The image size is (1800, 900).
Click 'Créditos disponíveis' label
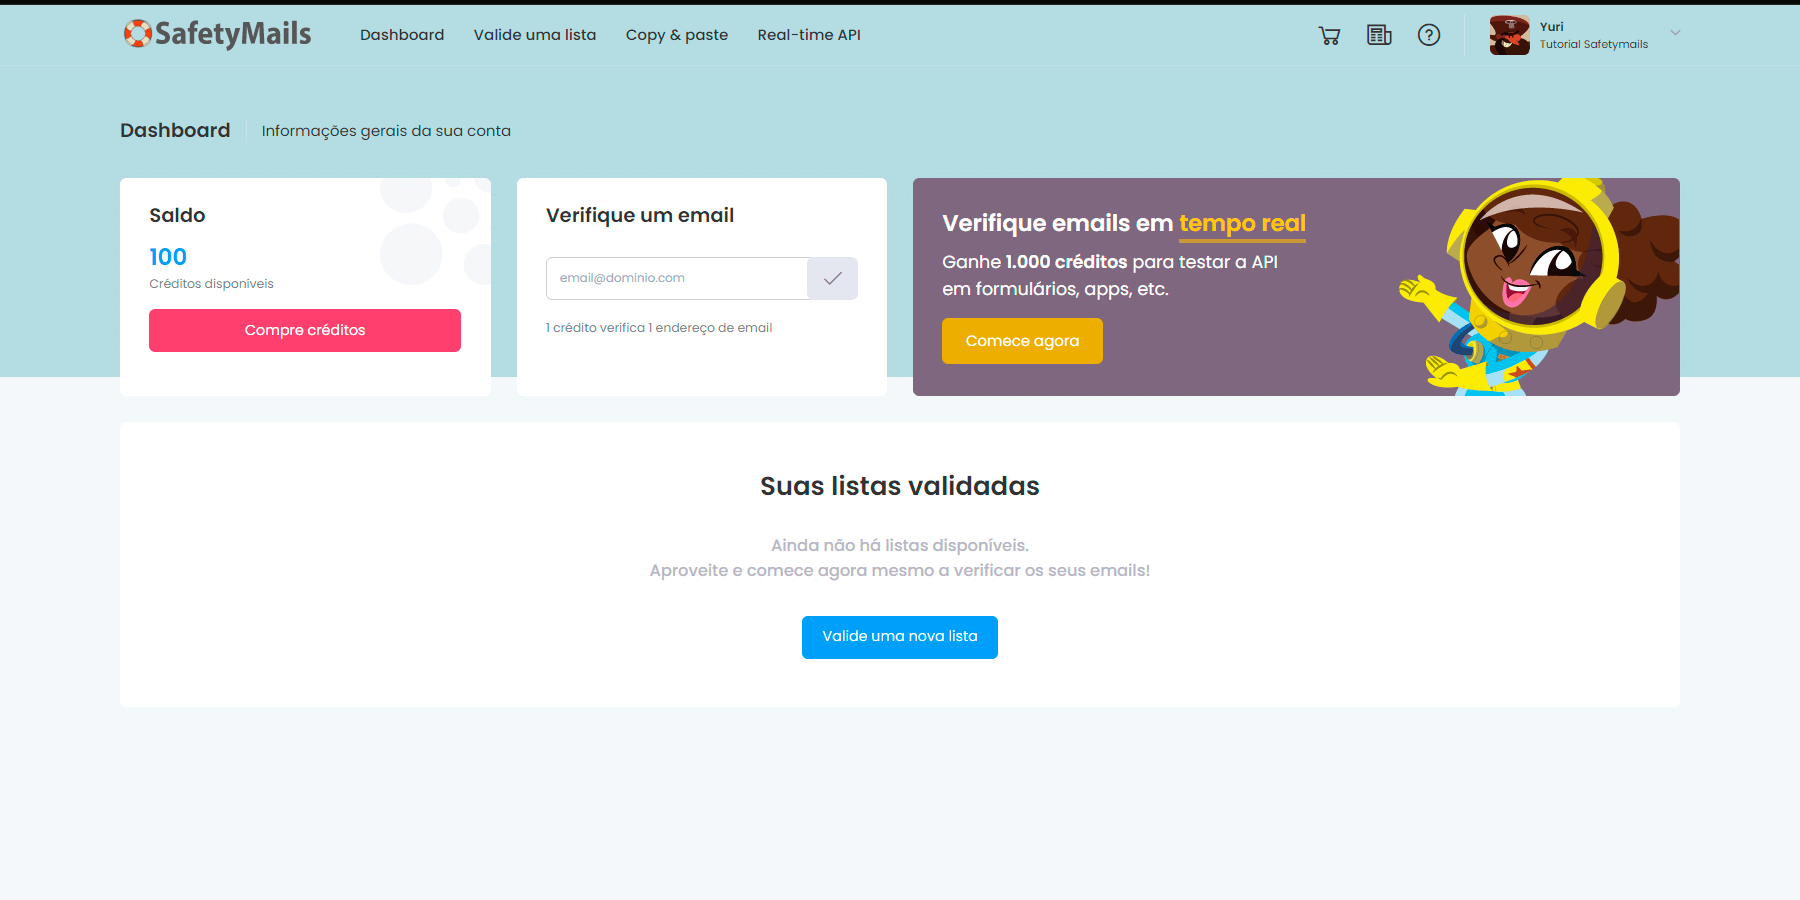click(x=211, y=284)
